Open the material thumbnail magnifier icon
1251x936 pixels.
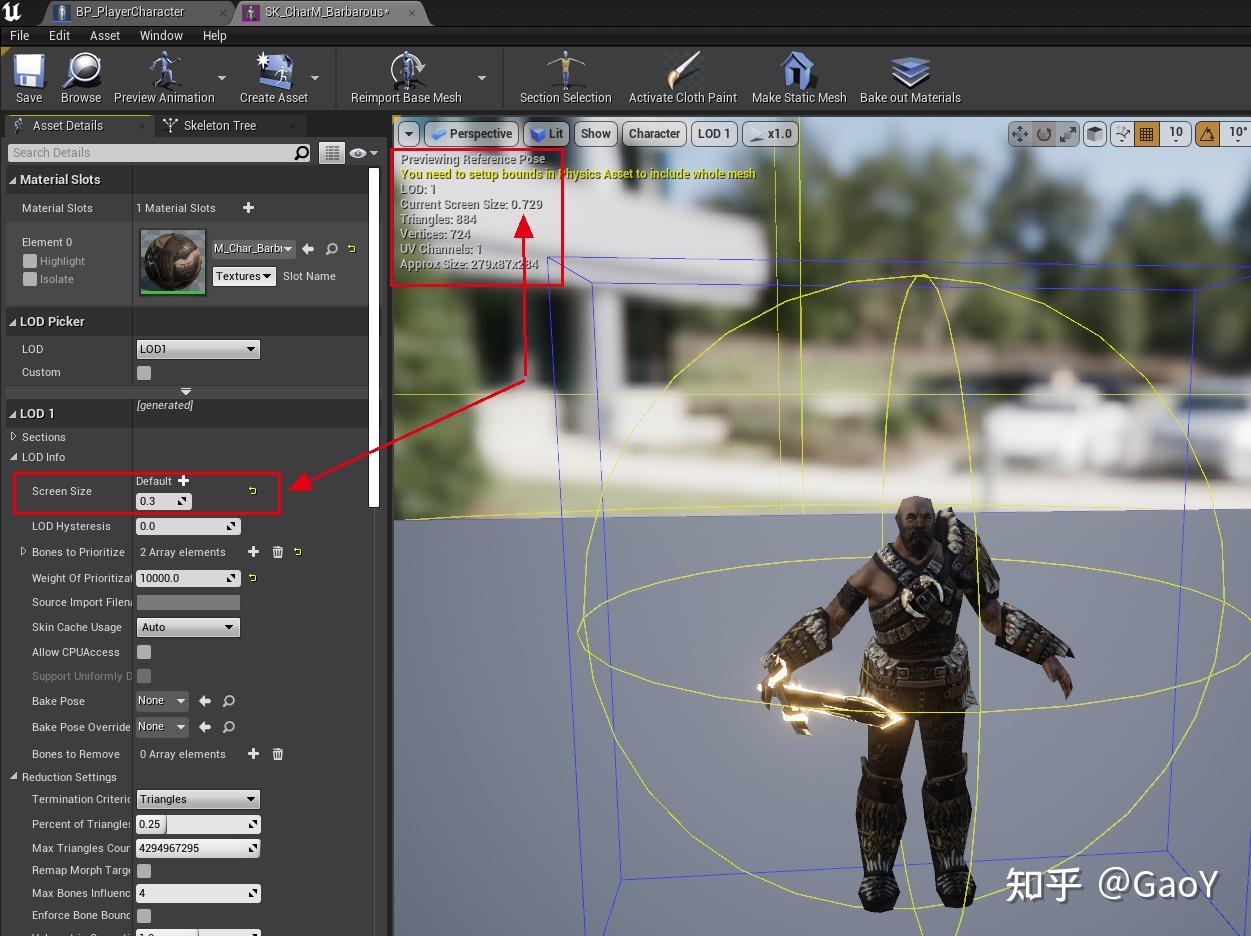[334, 249]
